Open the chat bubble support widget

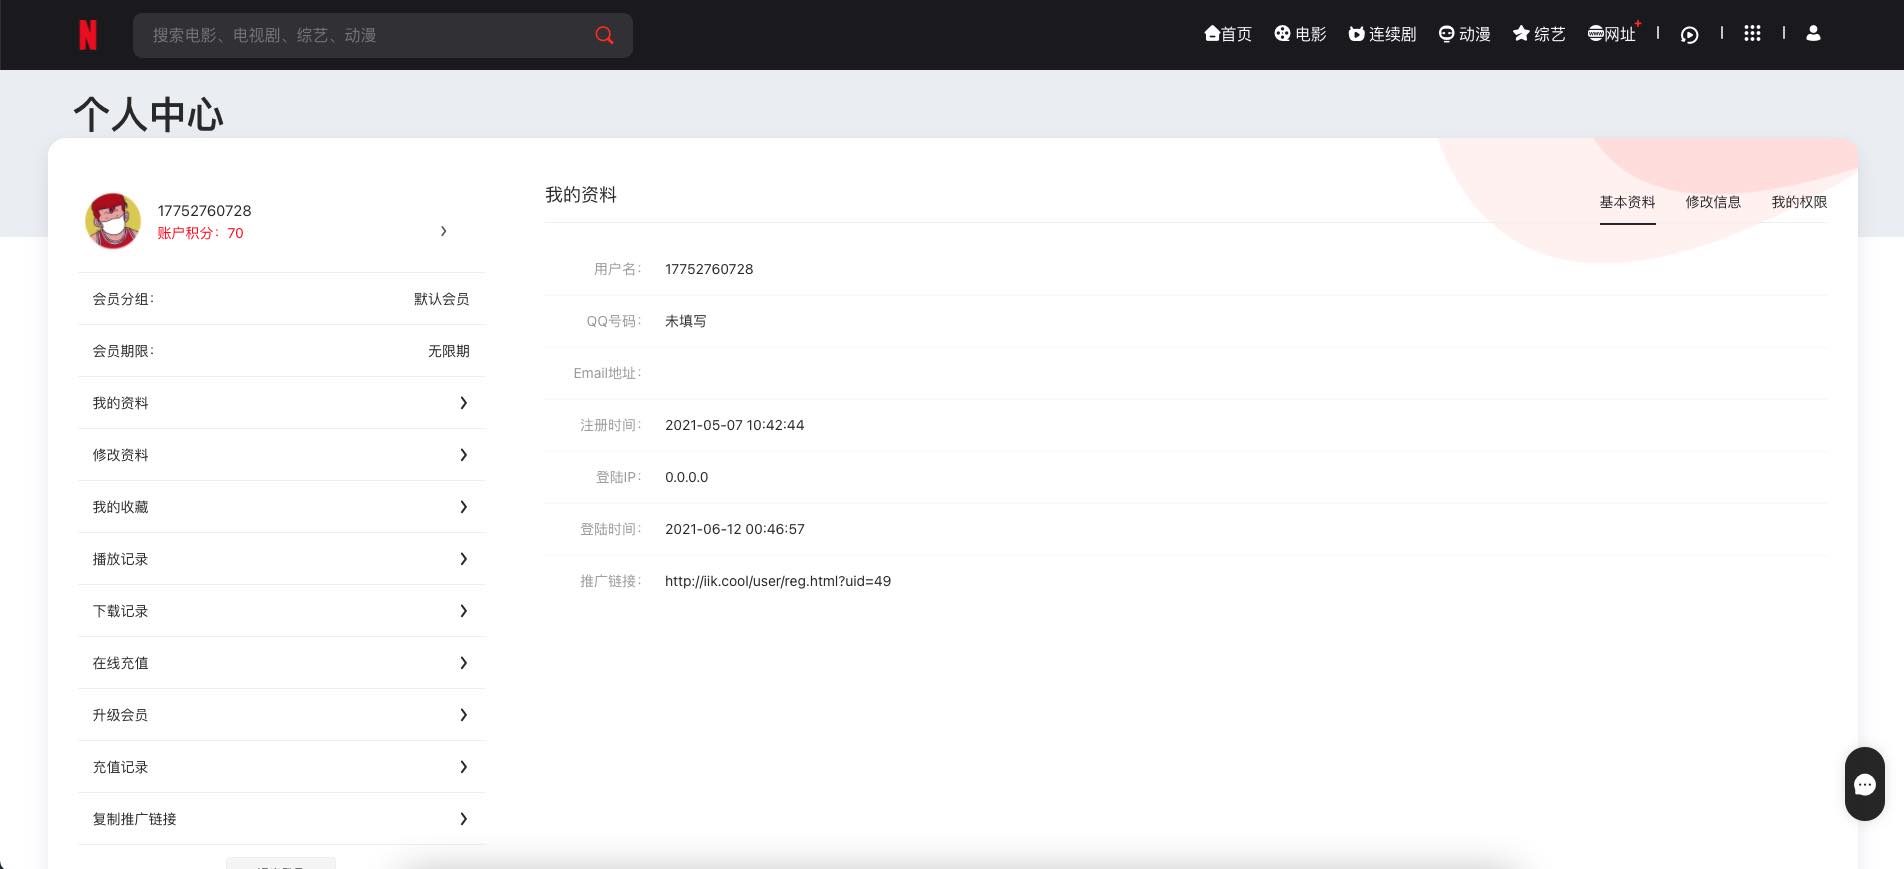1865,784
